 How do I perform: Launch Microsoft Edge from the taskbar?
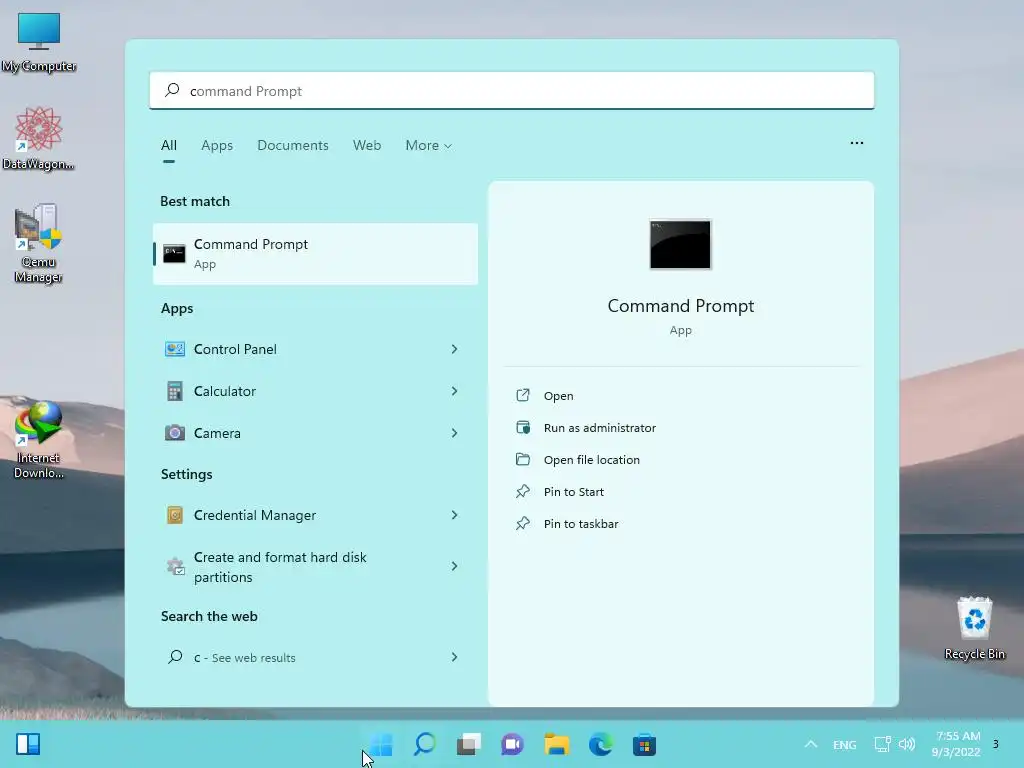click(601, 744)
